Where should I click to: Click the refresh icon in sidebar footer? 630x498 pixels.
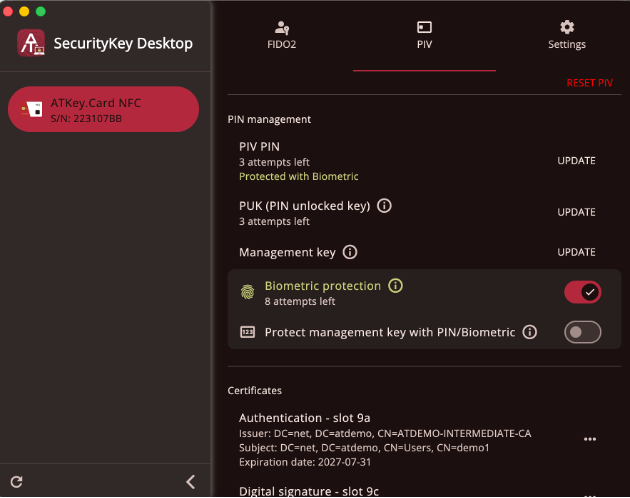pos(16,482)
